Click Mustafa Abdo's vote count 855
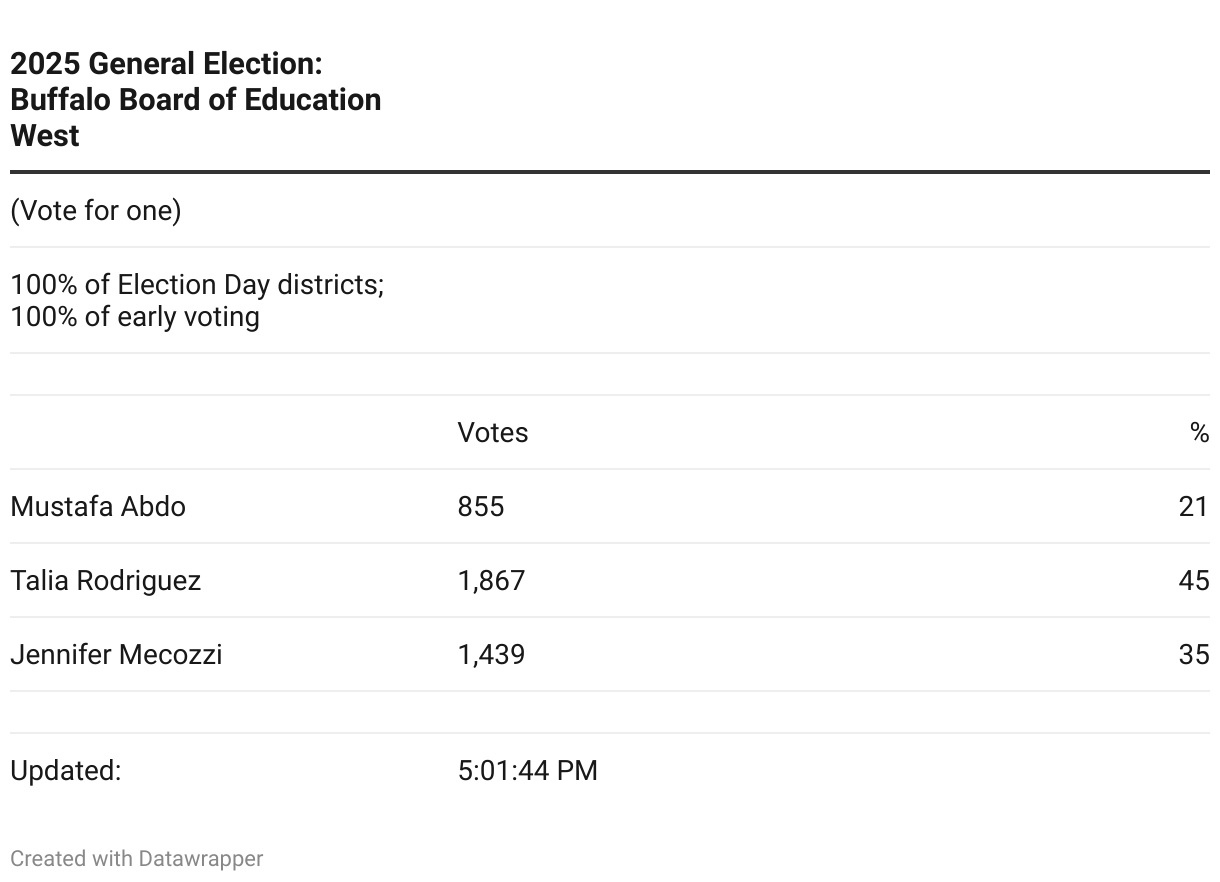Viewport: 1220px width, 882px height. coord(481,507)
